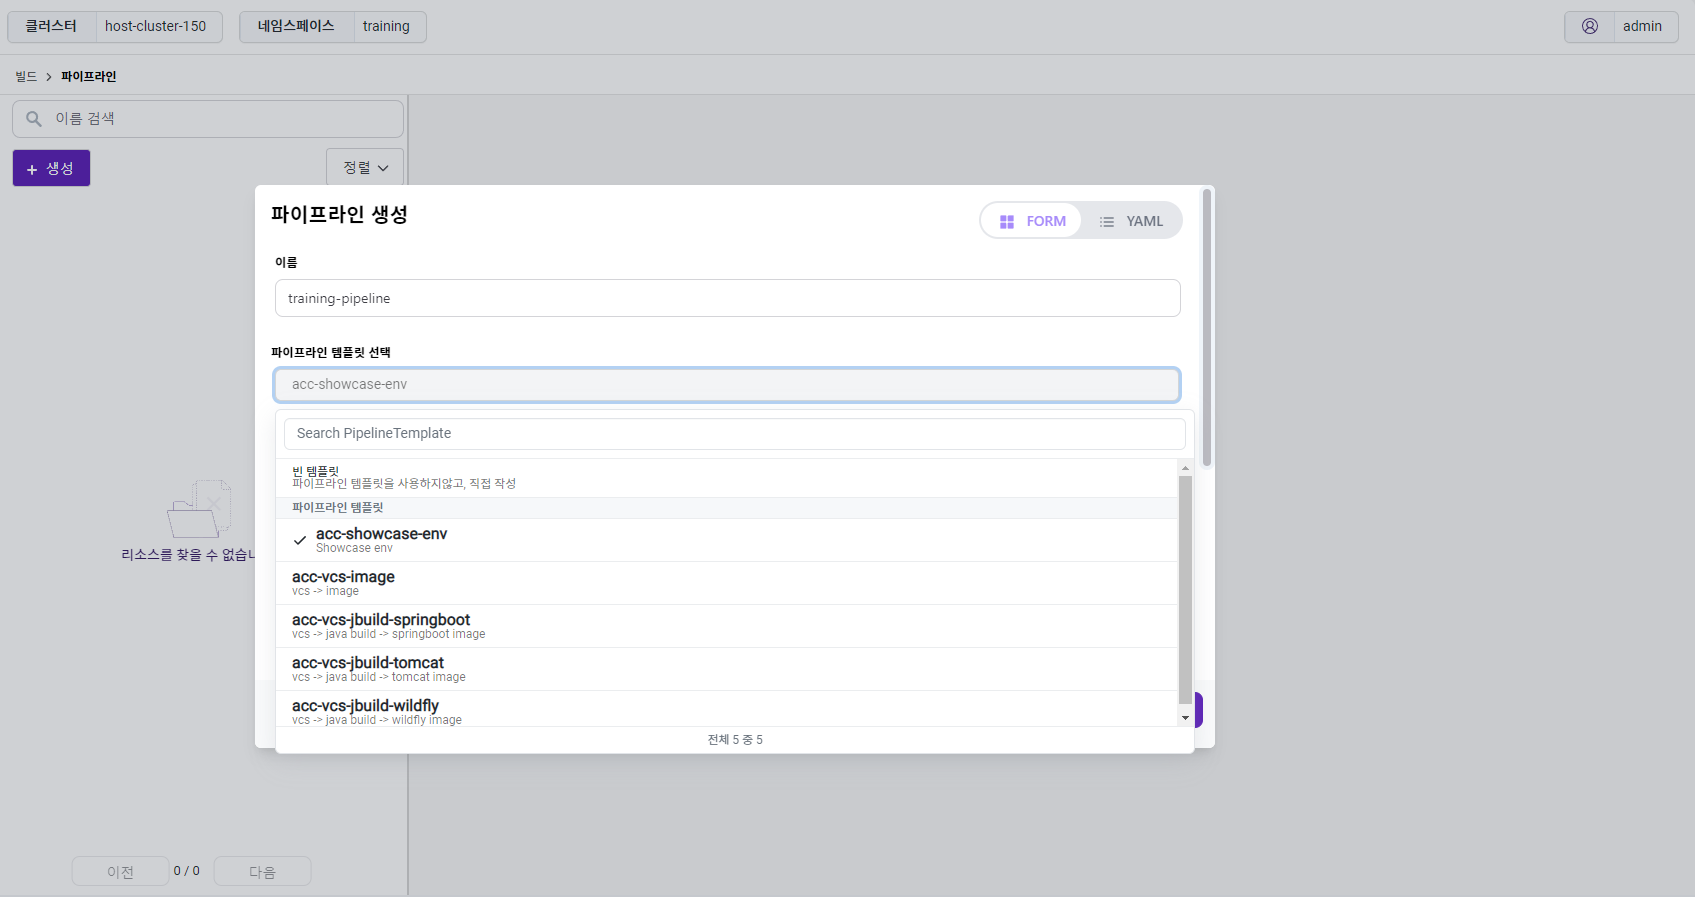Open the 네임스페이스 training selector
This screenshot has height=897, width=1695.
click(x=333, y=26)
